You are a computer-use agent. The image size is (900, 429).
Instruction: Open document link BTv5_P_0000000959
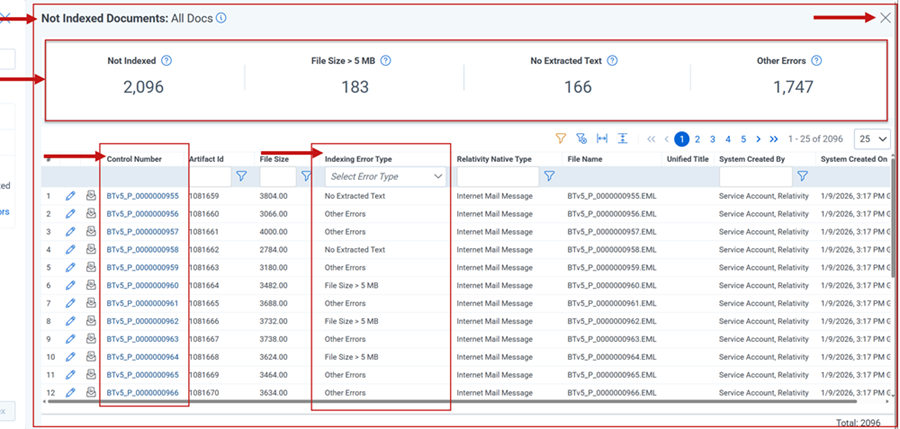(142, 268)
